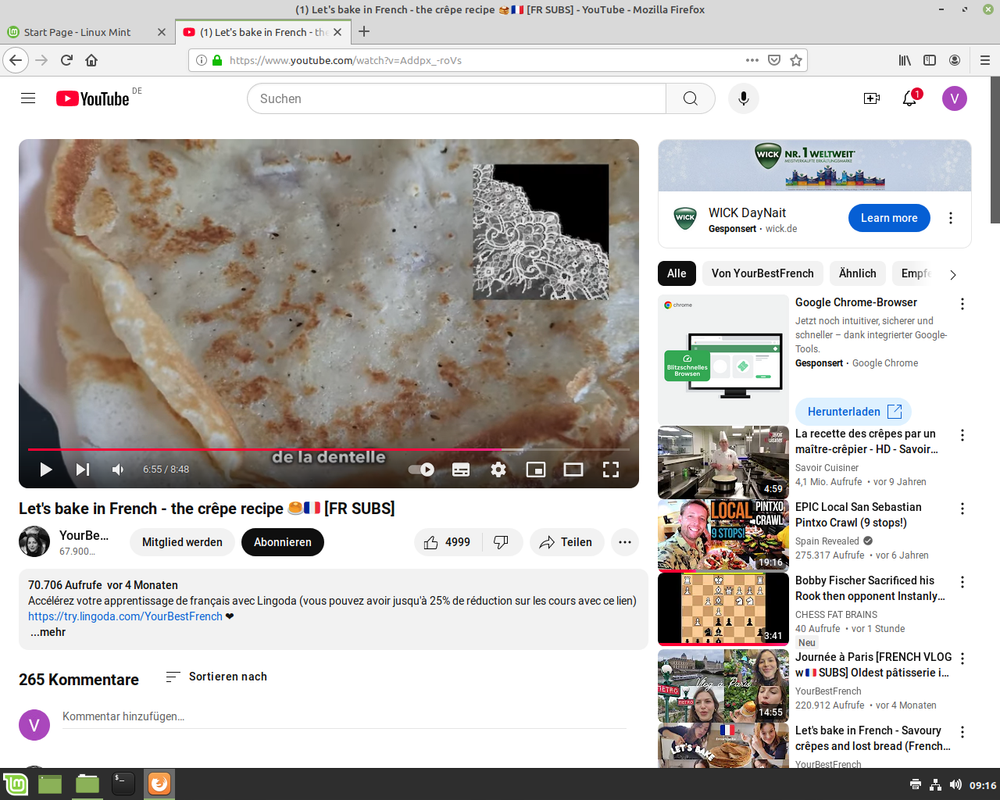Open options for Google Chrome-Browser ad
Image resolution: width=1000 pixels, height=800 pixels.
point(962,304)
